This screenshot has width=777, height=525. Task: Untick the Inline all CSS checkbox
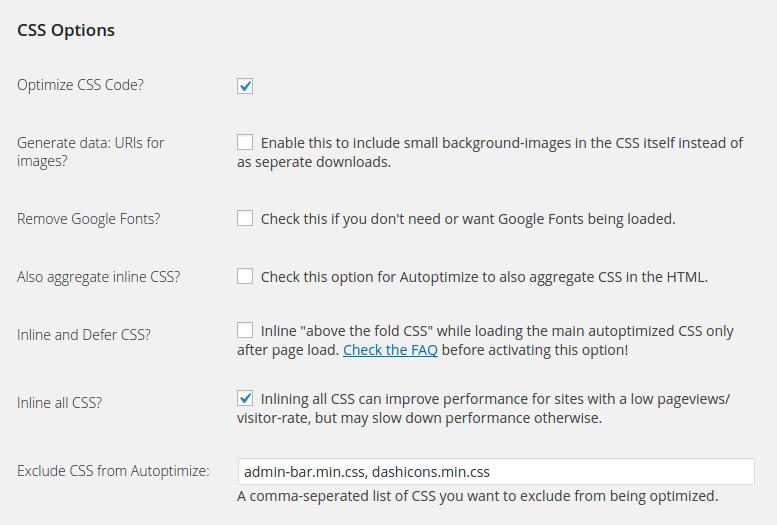point(245,398)
